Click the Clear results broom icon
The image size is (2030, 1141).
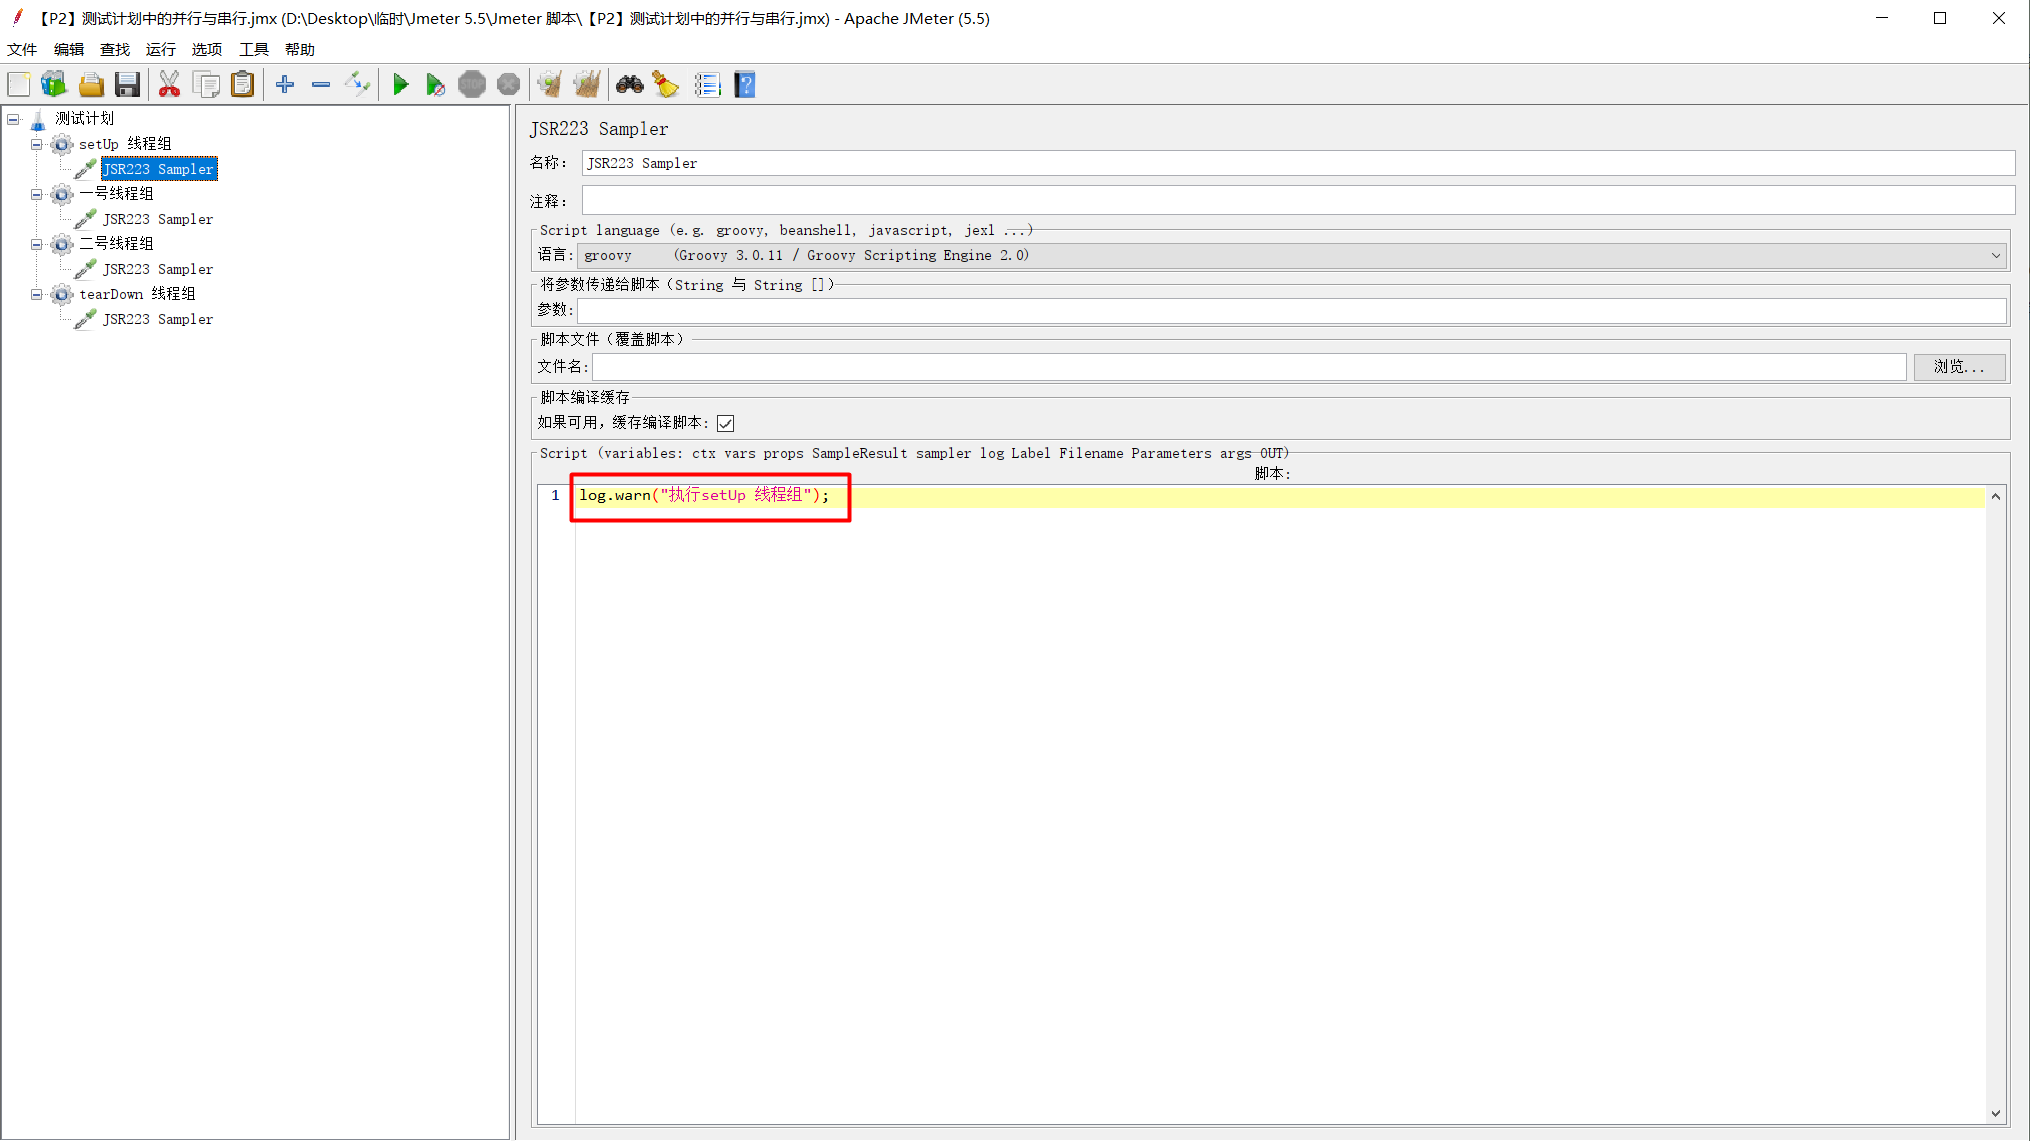(x=549, y=85)
